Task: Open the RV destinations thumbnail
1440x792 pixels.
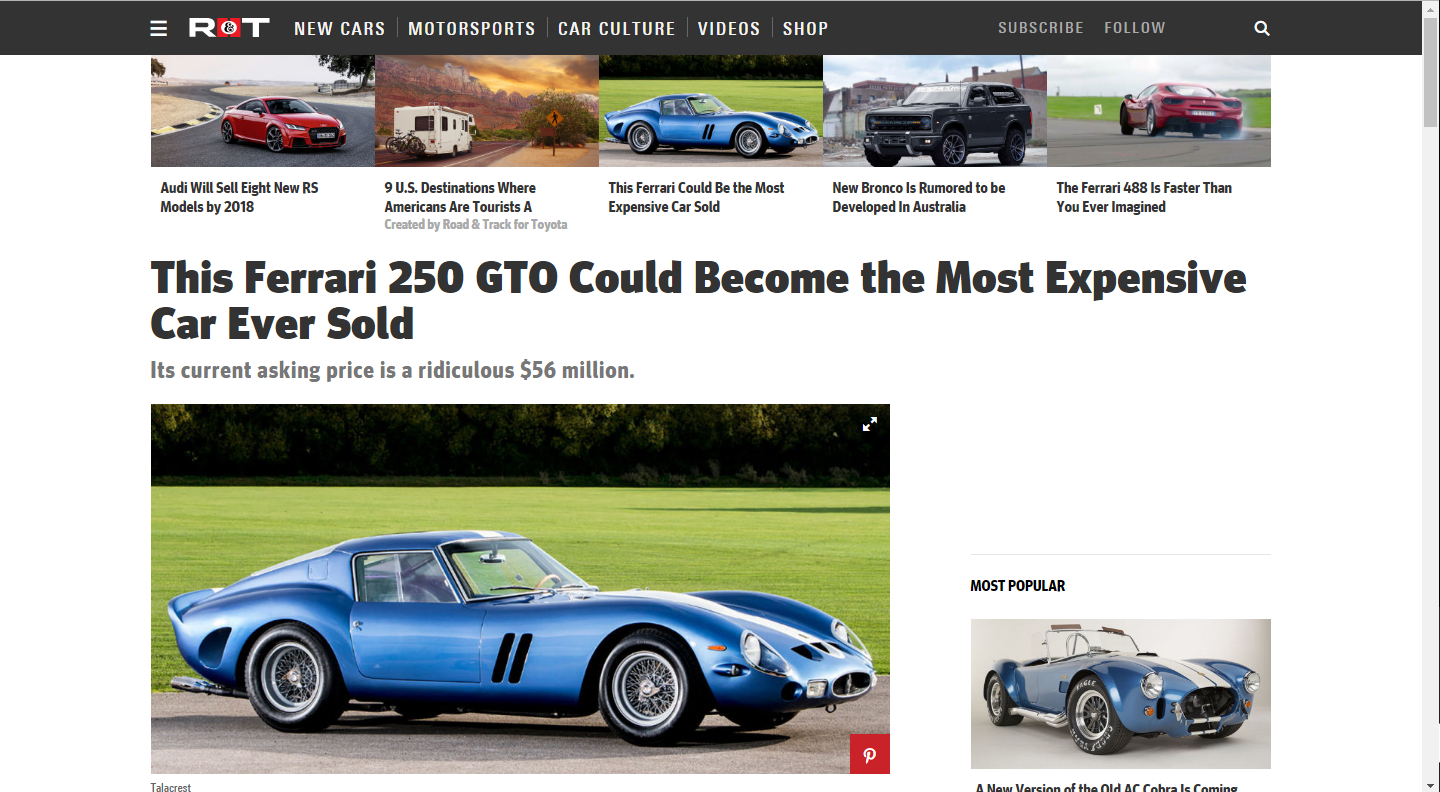Action: click(x=487, y=111)
